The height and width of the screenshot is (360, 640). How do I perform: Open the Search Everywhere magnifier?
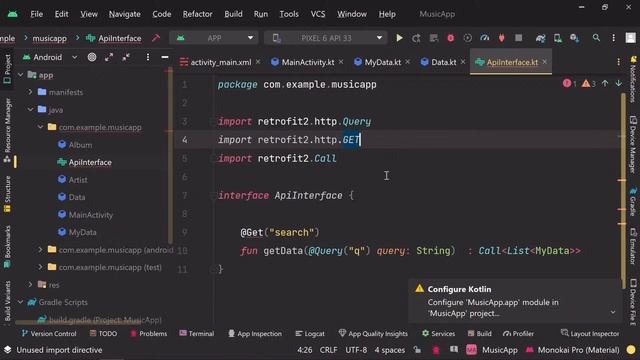(x=596, y=38)
